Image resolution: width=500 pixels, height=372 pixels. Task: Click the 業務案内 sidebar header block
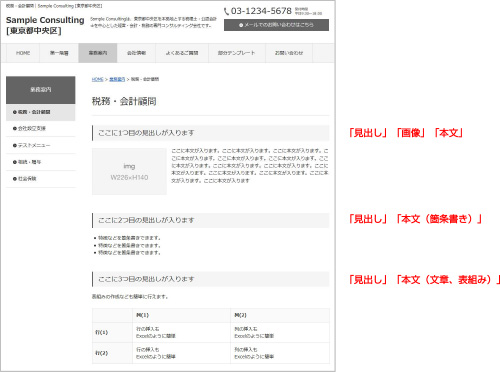(41, 90)
